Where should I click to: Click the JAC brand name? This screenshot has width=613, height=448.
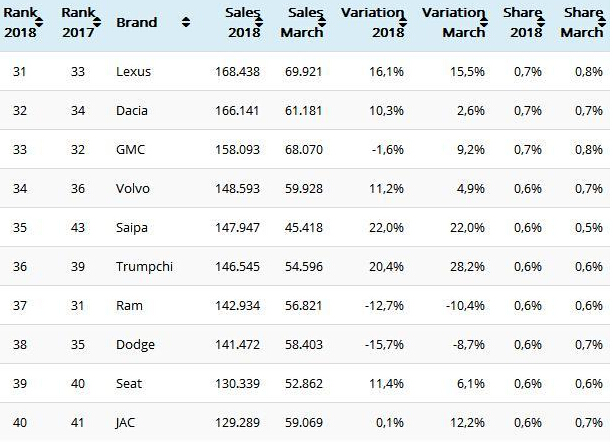point(128,424)
